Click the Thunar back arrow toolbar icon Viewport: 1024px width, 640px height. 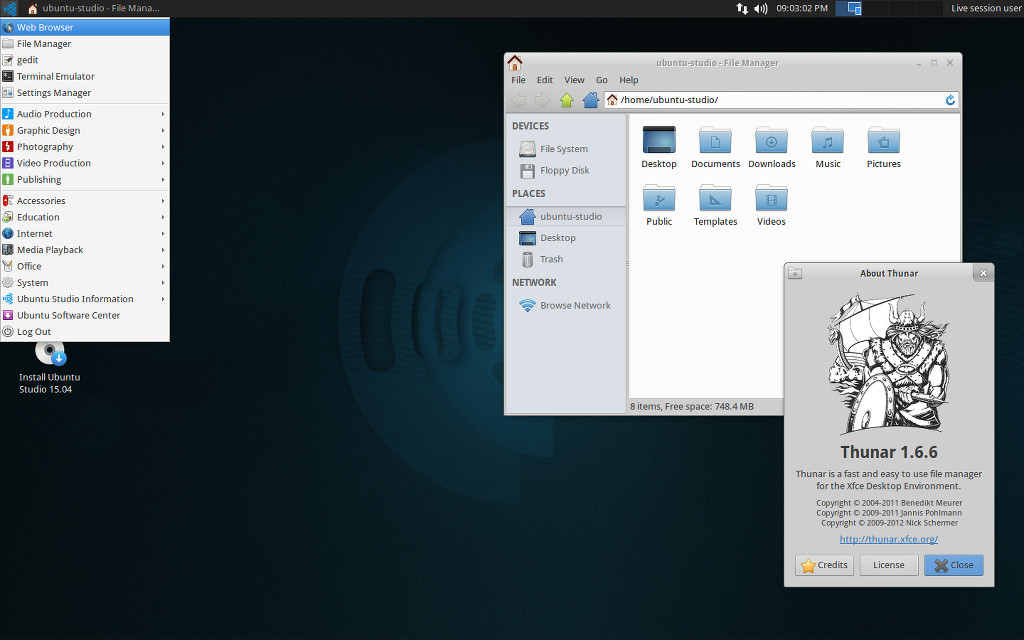coord(519,100)
